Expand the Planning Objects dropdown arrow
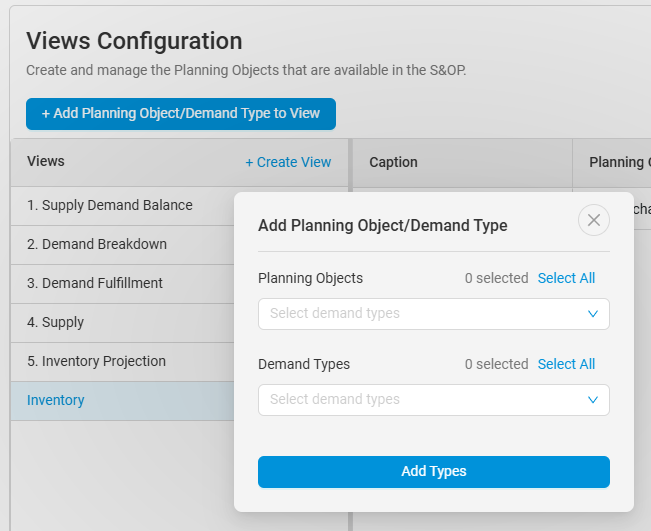The image size is (651, 531). (593, 314)
